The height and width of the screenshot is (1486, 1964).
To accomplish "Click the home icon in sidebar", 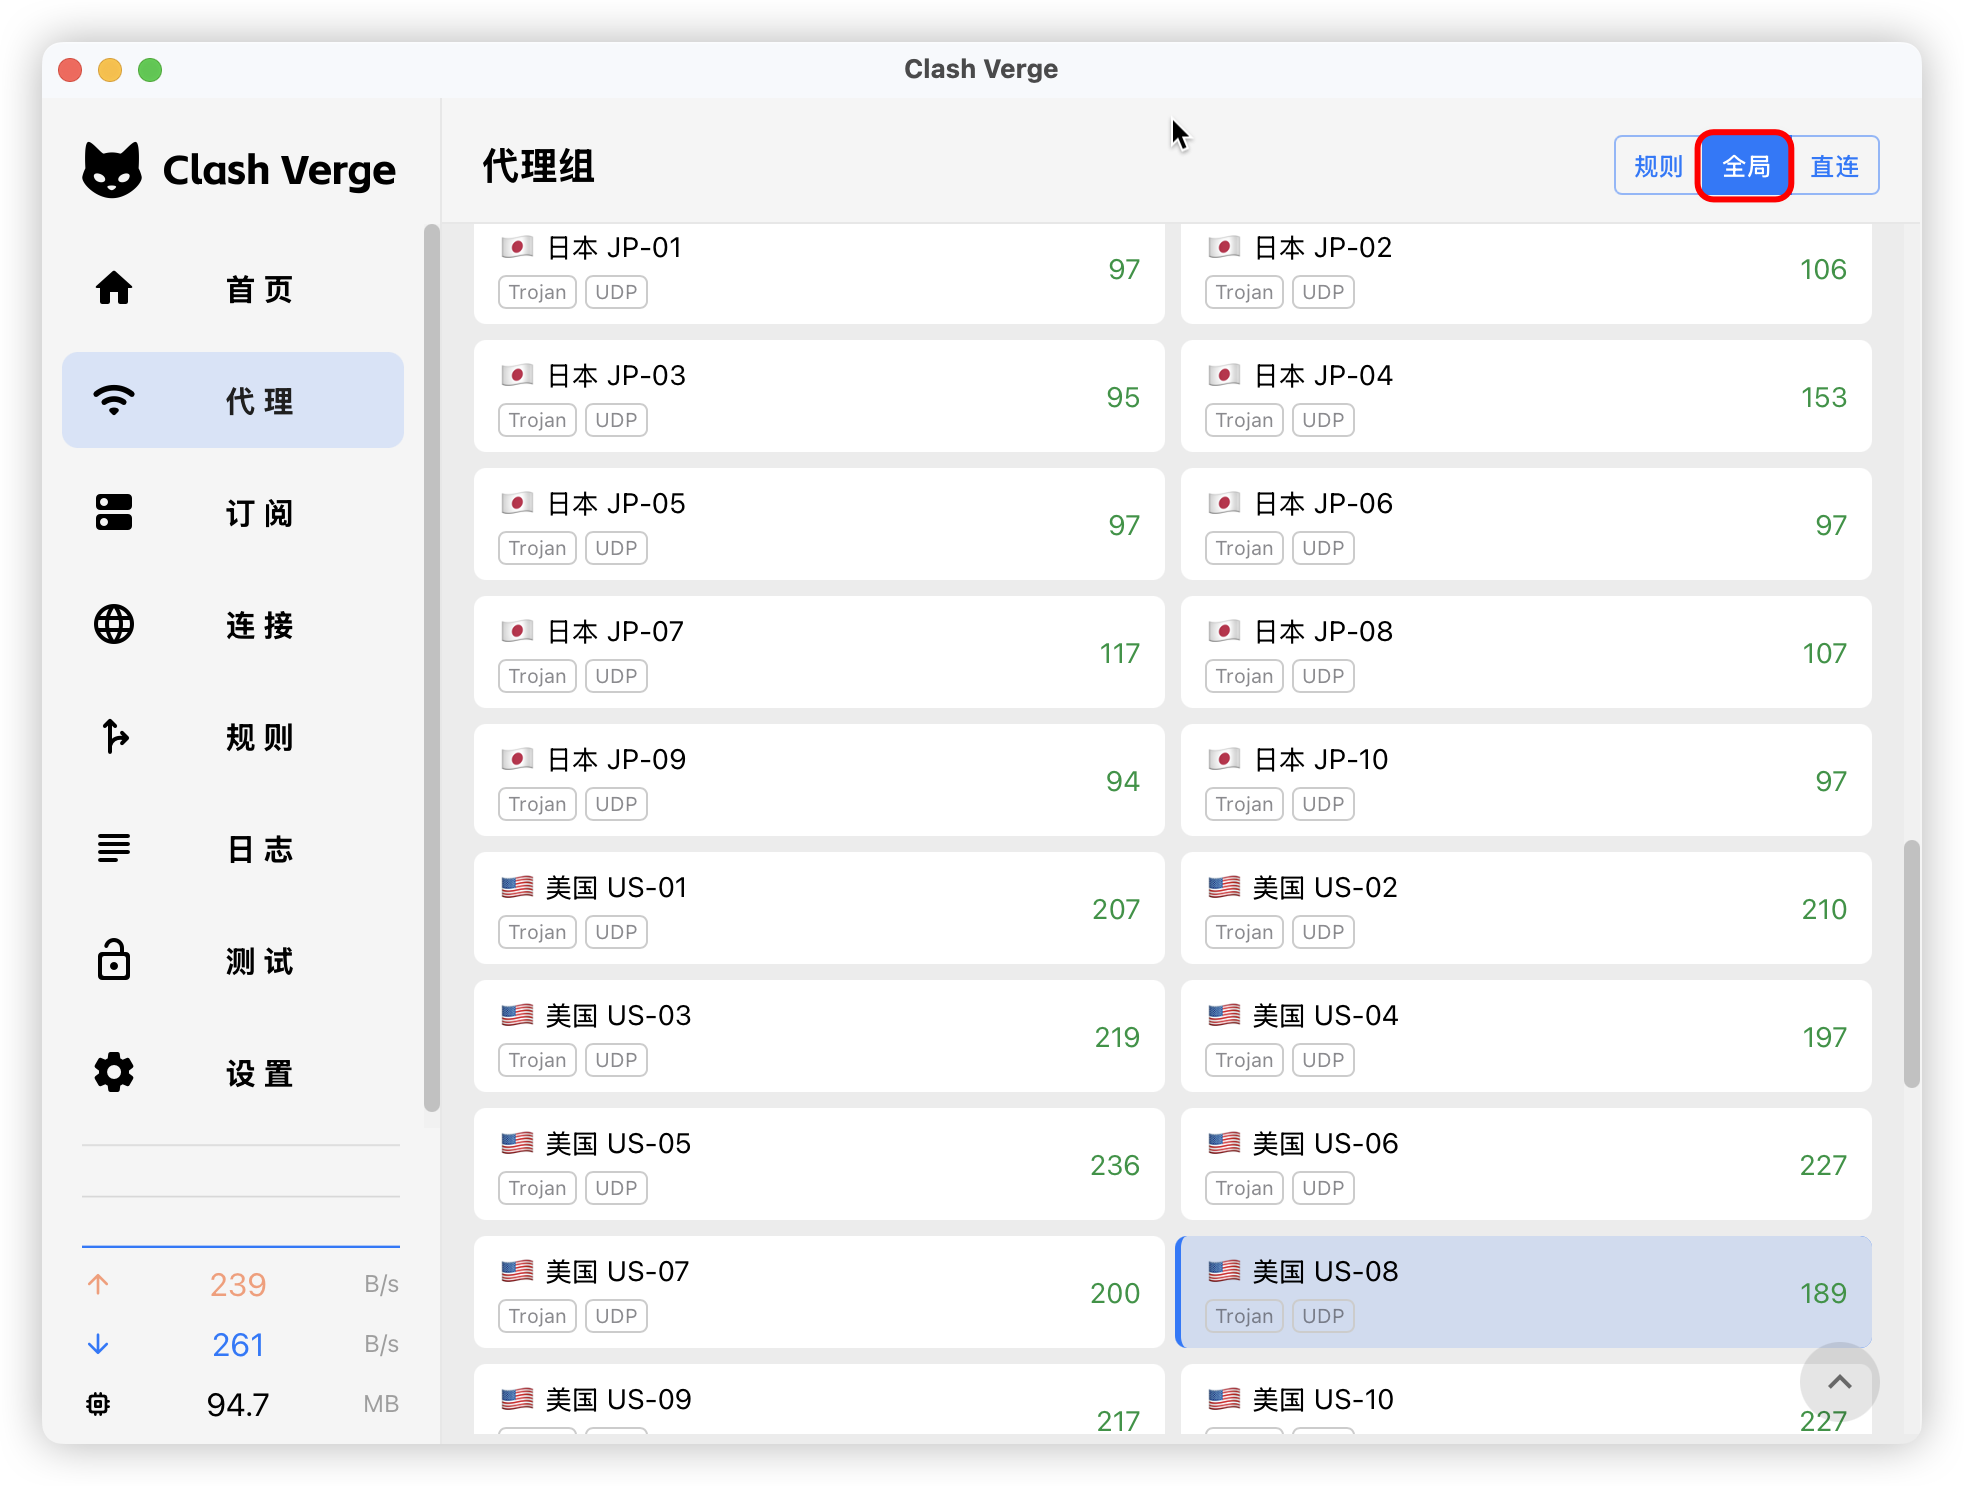I will point(114,288).
